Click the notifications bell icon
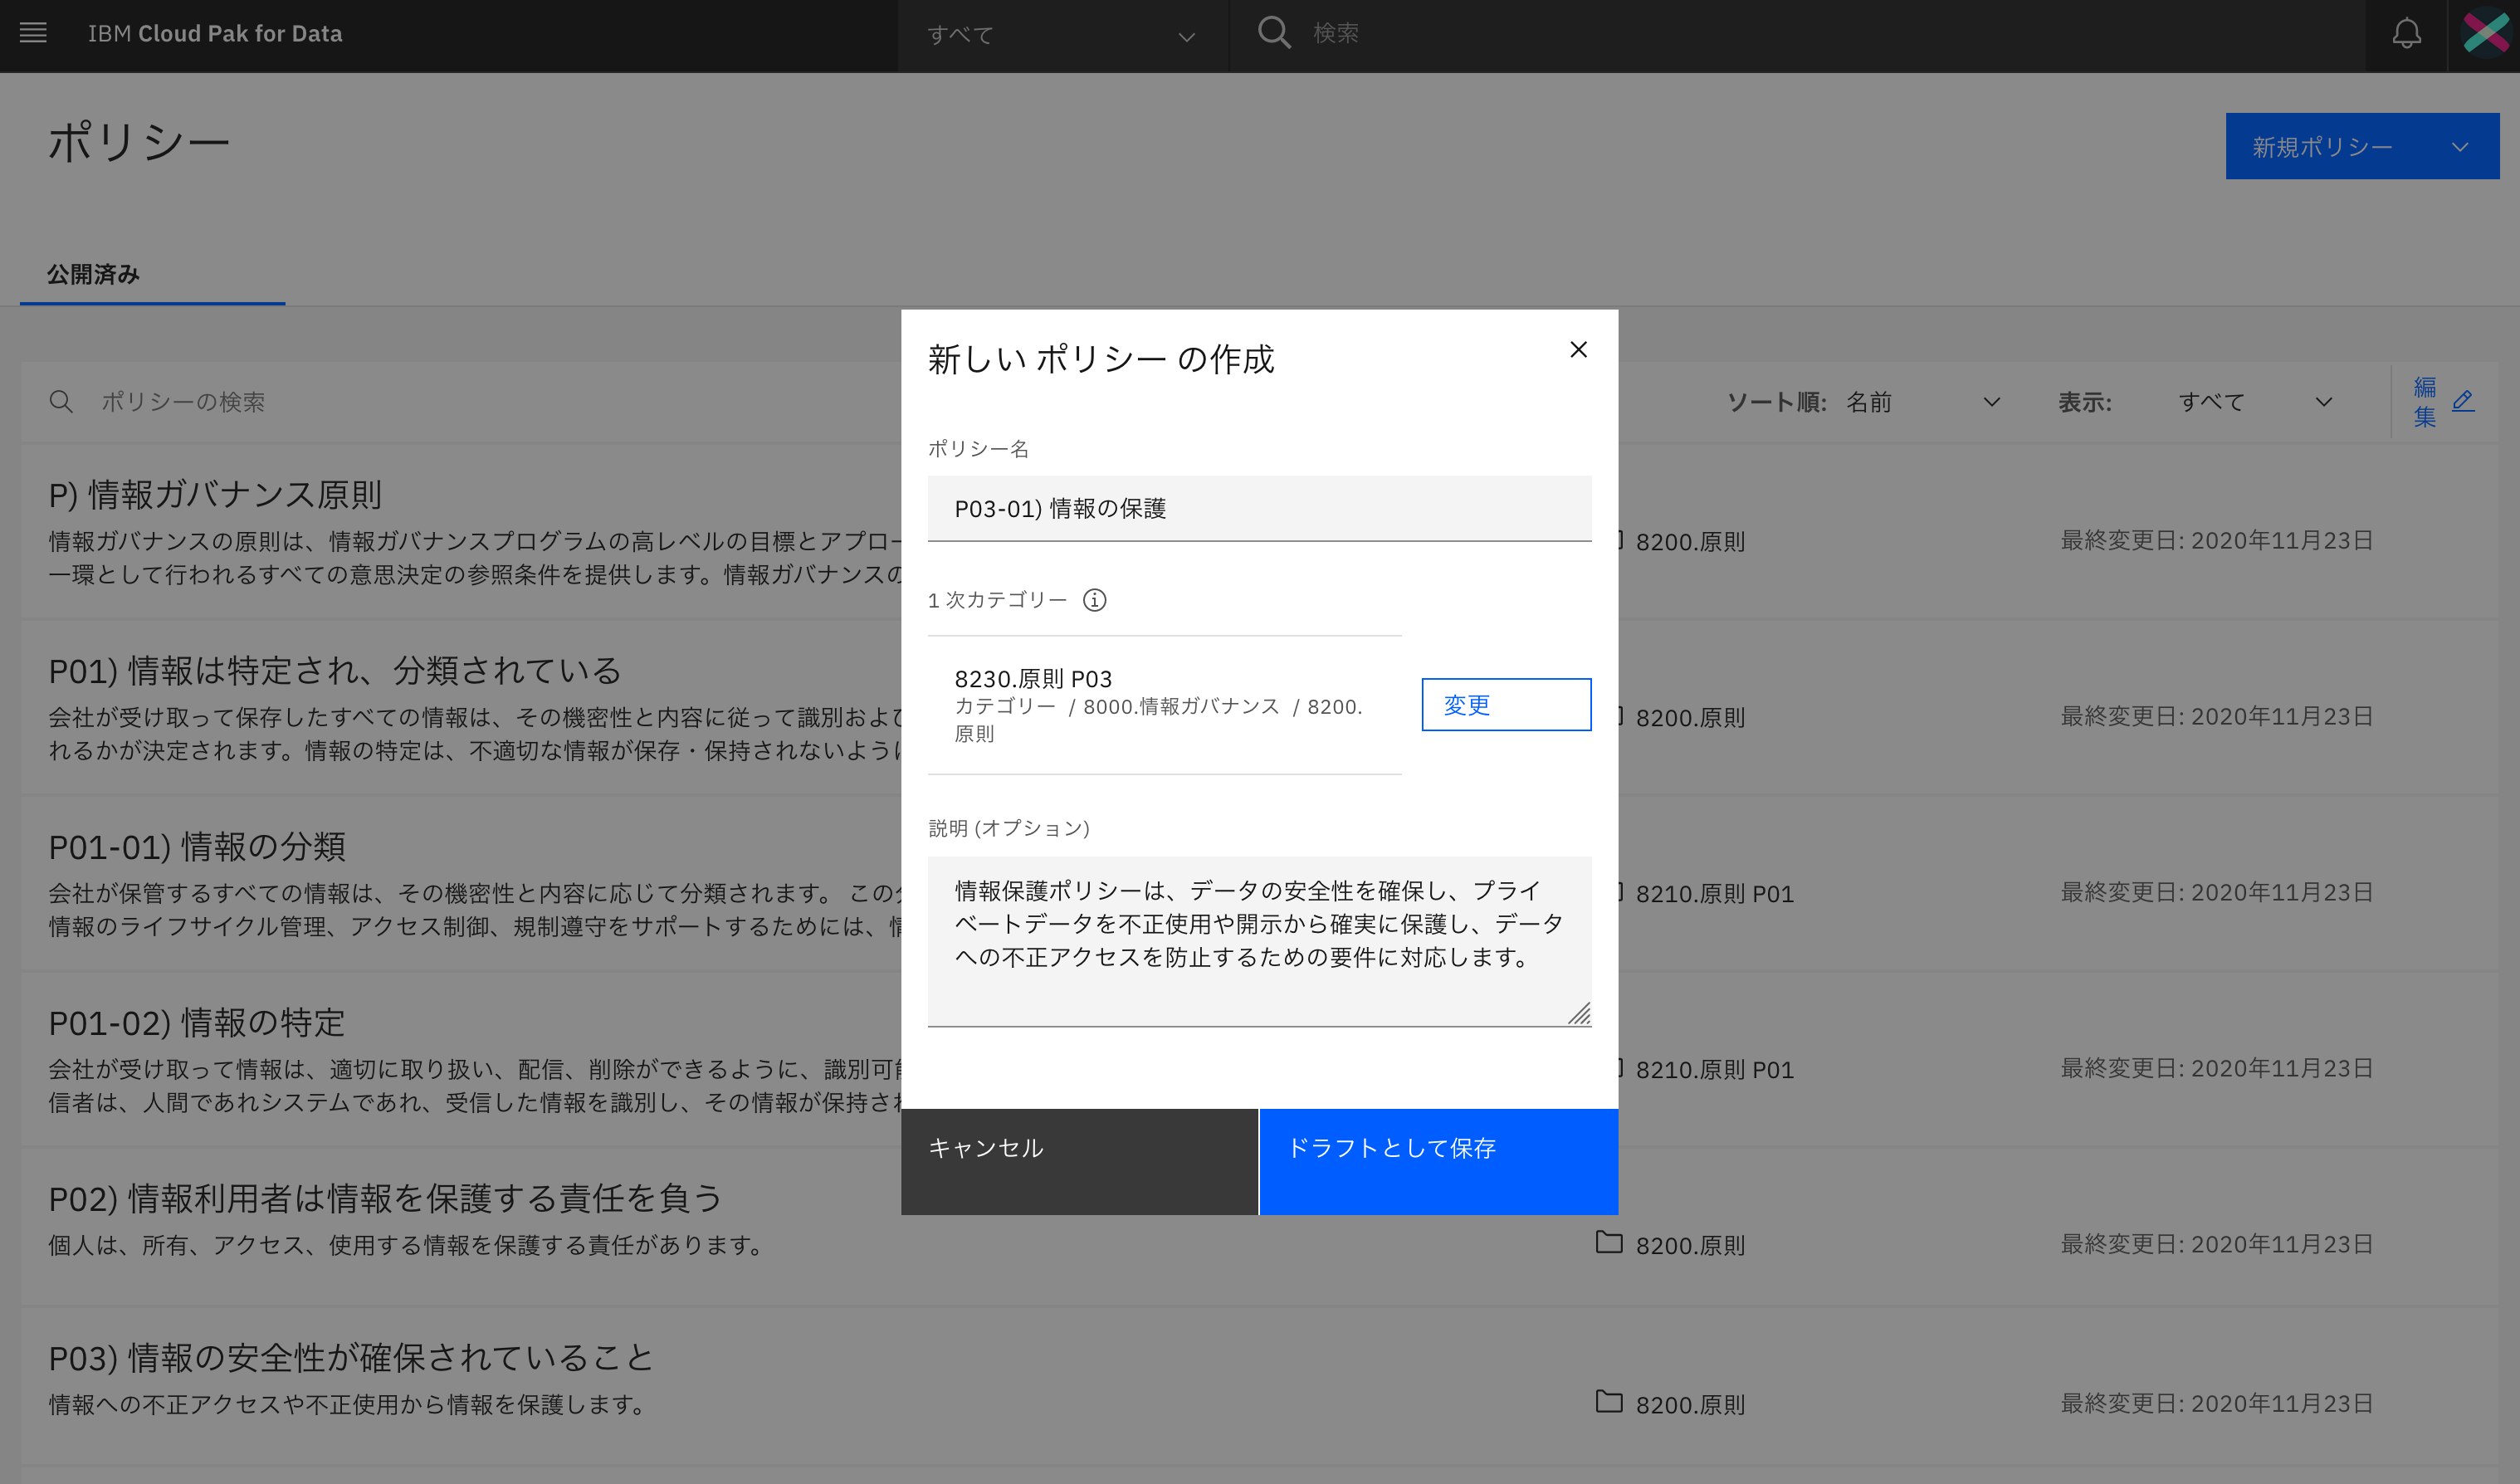 2406,34
